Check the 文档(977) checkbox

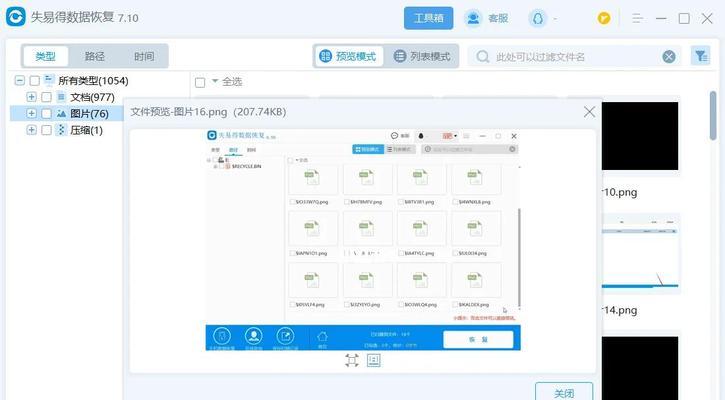[x=46, y=97]
